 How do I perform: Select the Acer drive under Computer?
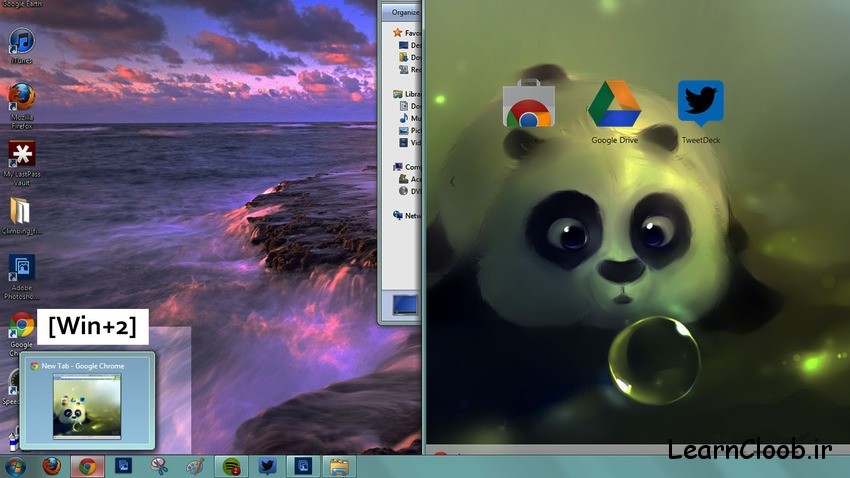point(410,179)
